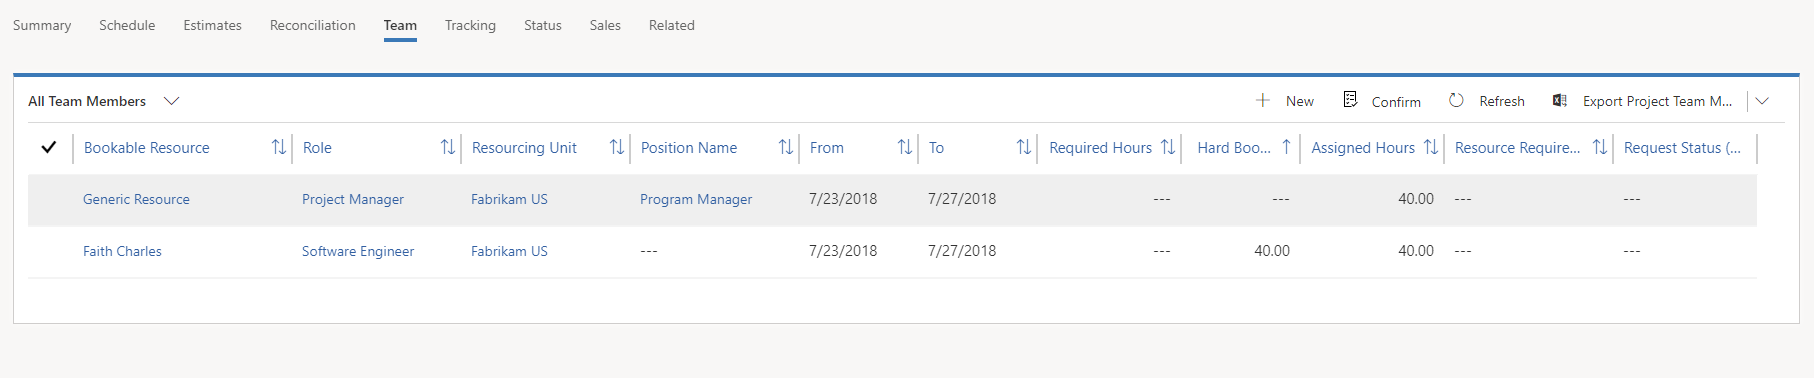Click the Bookable Resource column header

pyautogui.click(x=147, y=147)
